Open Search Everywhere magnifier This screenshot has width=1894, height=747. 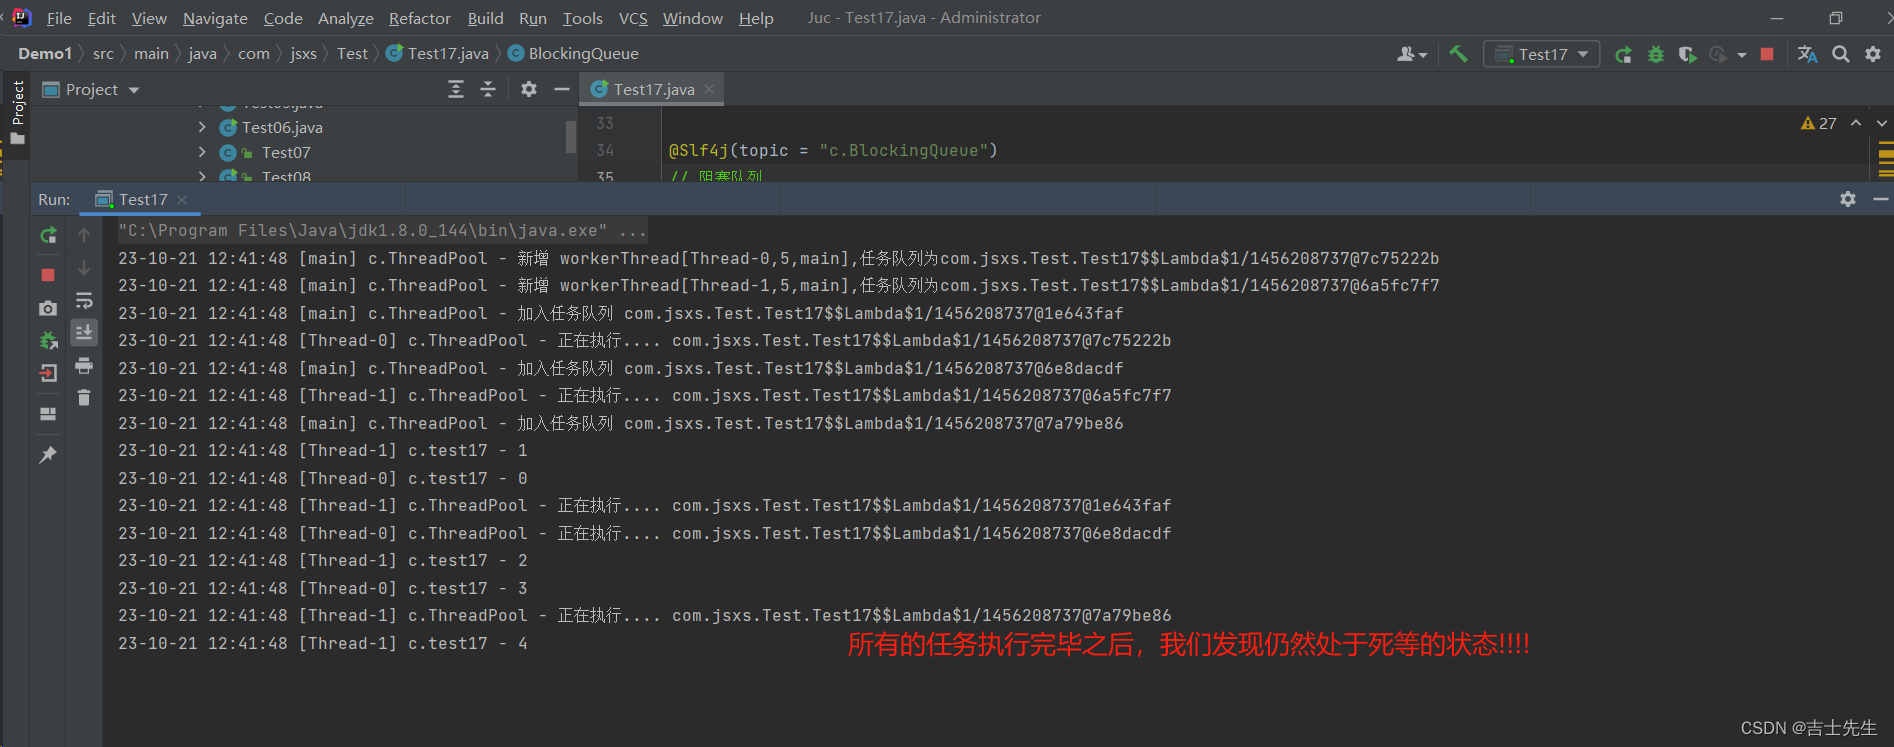1840,54
